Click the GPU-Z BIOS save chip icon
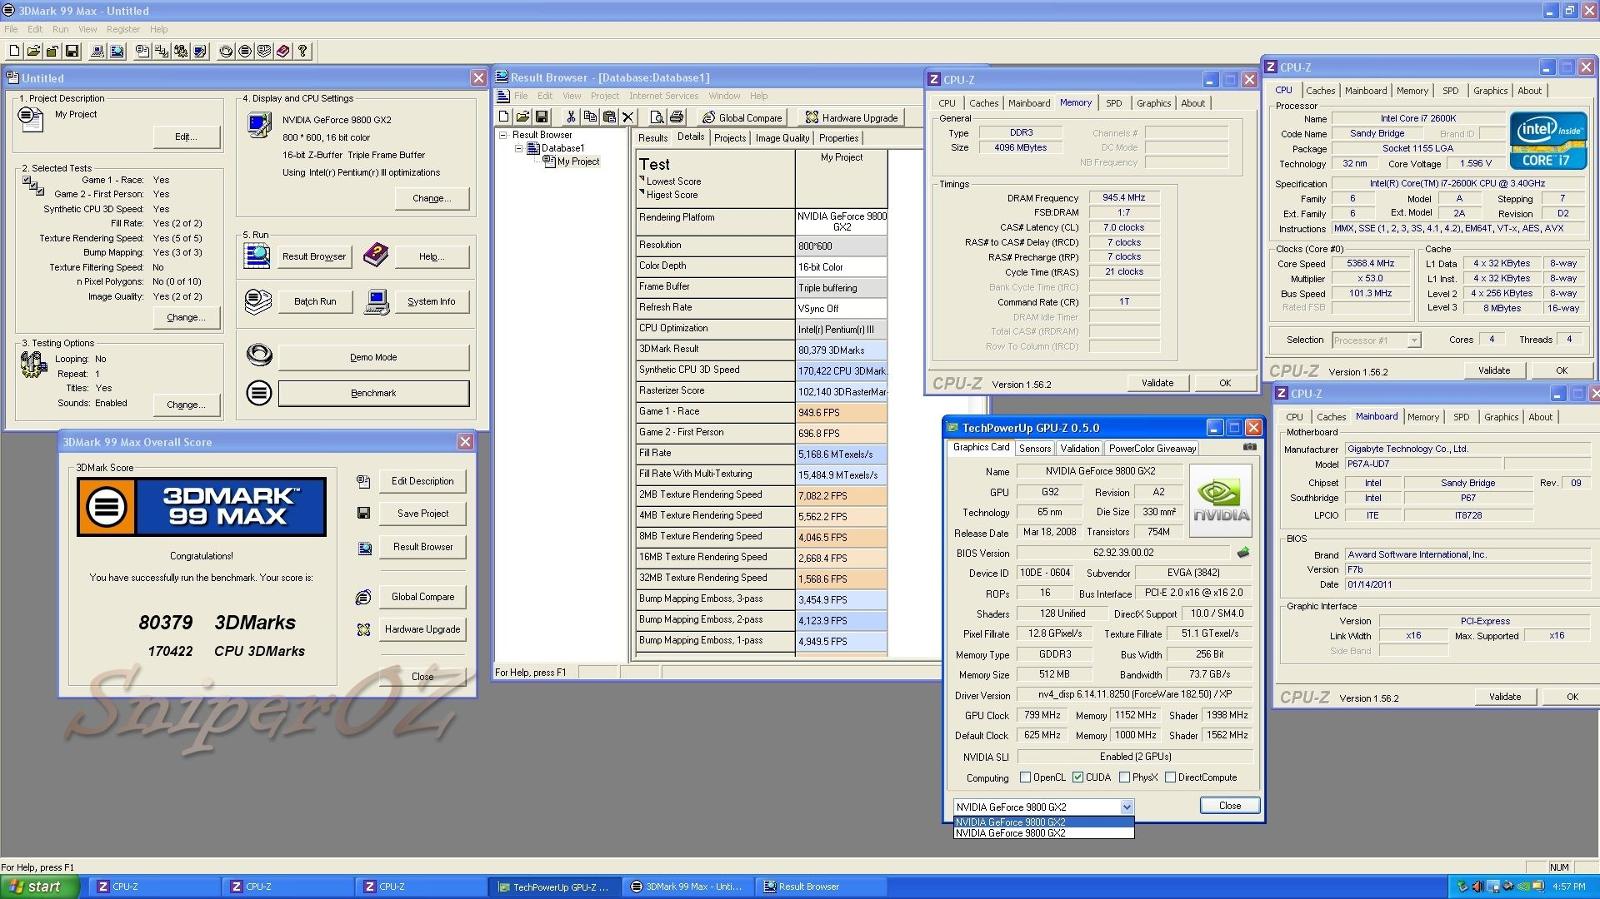 click(1243, 552)
